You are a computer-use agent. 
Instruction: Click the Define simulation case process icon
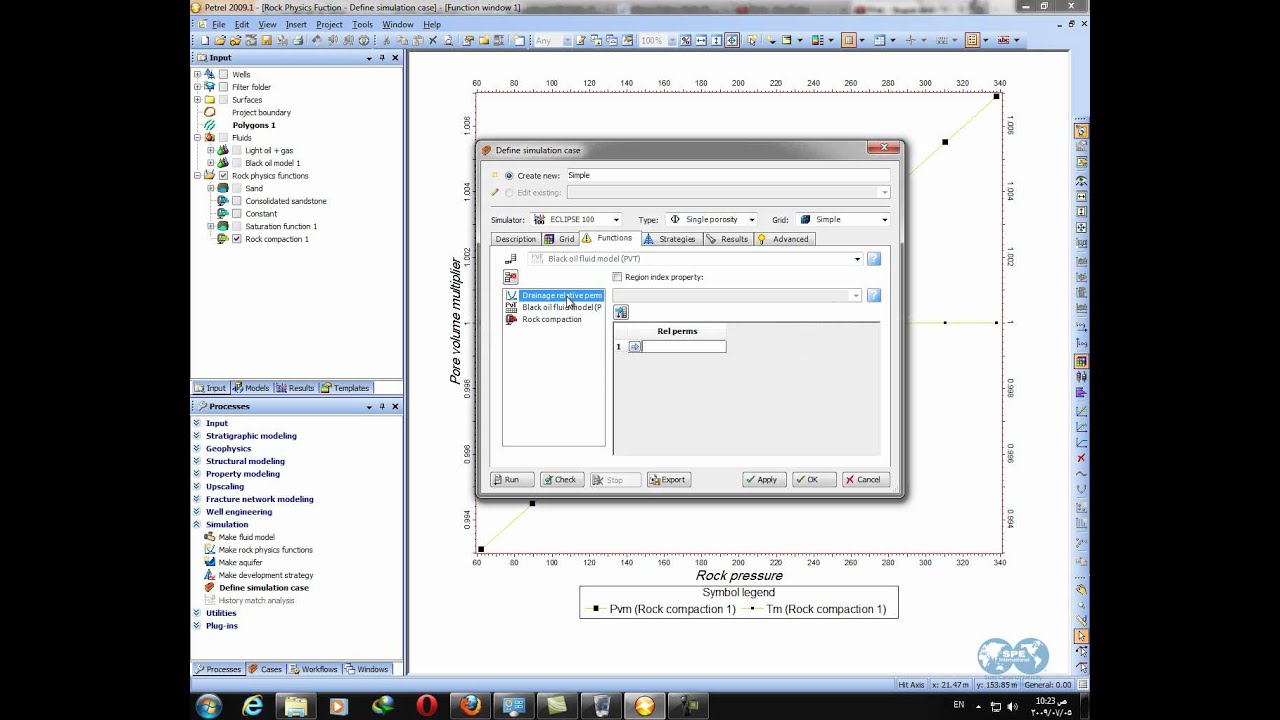click(x=210, y=588)
